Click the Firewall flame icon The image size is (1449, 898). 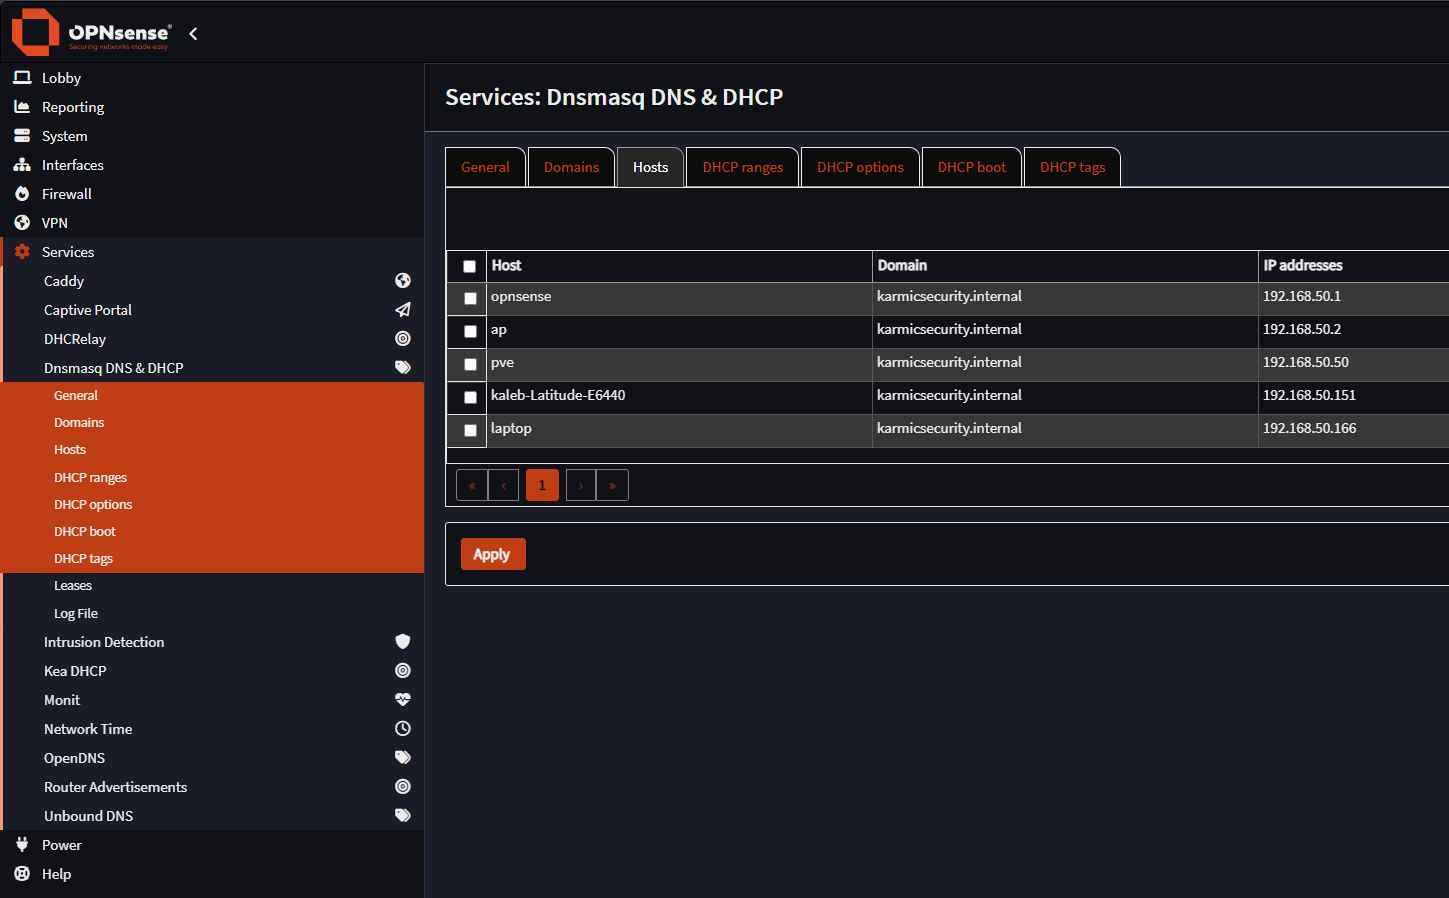coord(22,193)
